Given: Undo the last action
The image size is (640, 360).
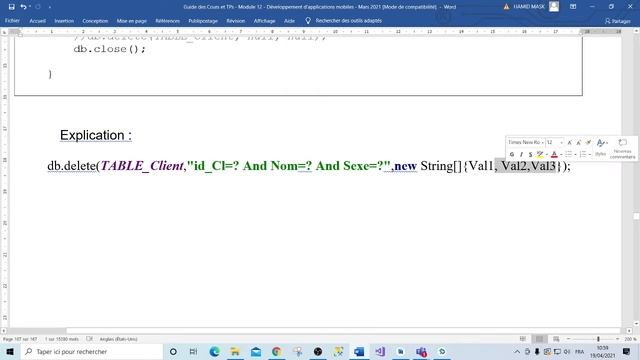Looking at the screenshot, I should click(23, 7).
